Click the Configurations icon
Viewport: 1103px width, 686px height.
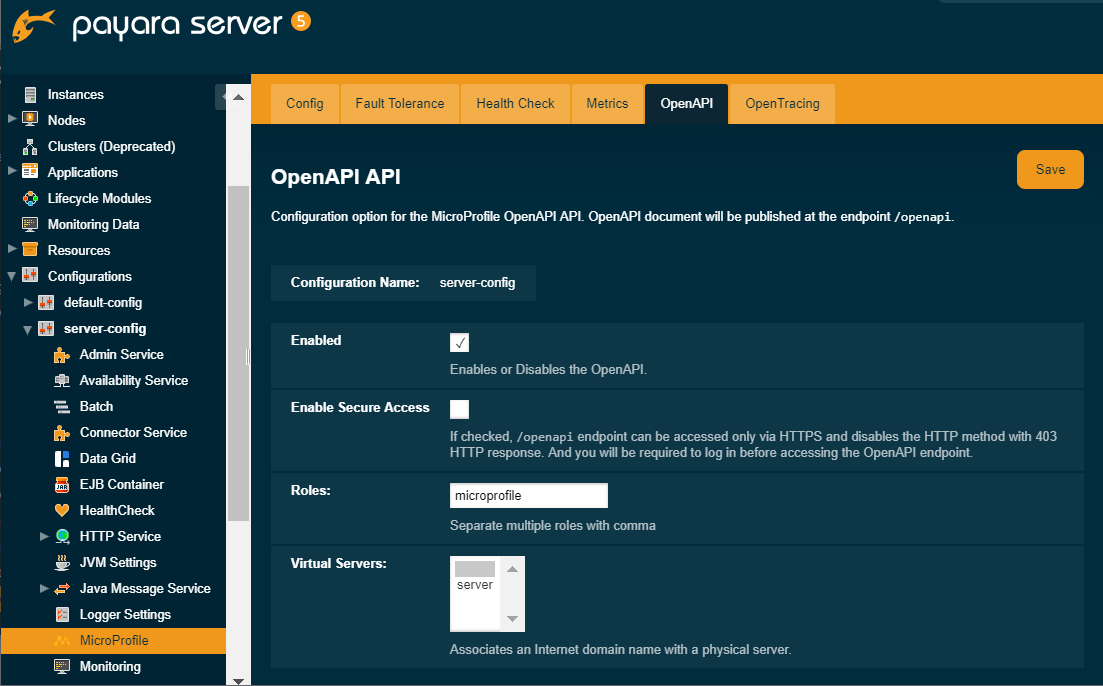(30, 276)
